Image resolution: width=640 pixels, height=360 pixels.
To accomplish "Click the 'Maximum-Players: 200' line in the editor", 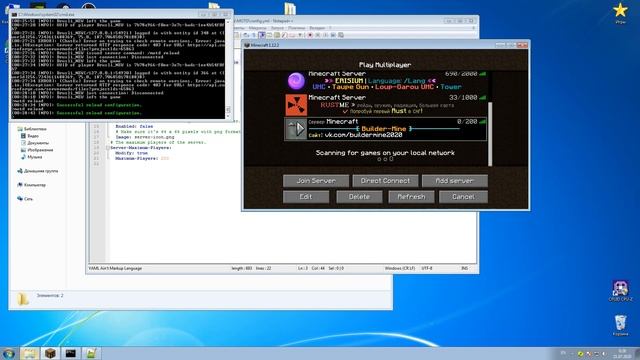I will point(142,158).
